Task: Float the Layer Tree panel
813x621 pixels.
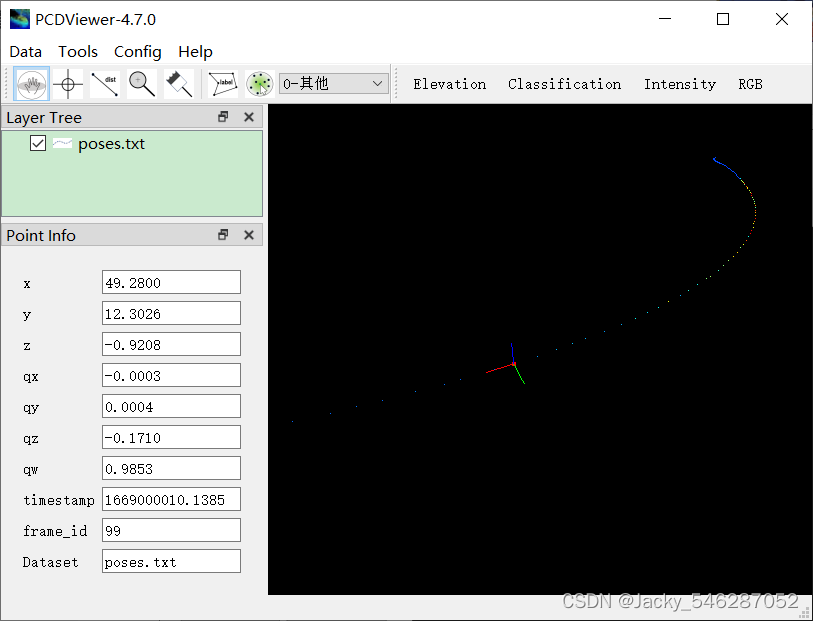Action: [223, 117]
